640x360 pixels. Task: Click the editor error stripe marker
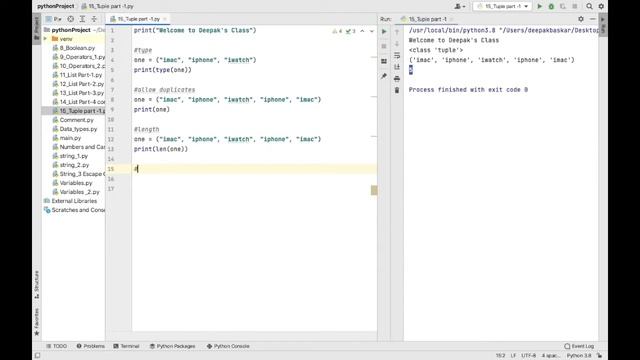[374, 190]
